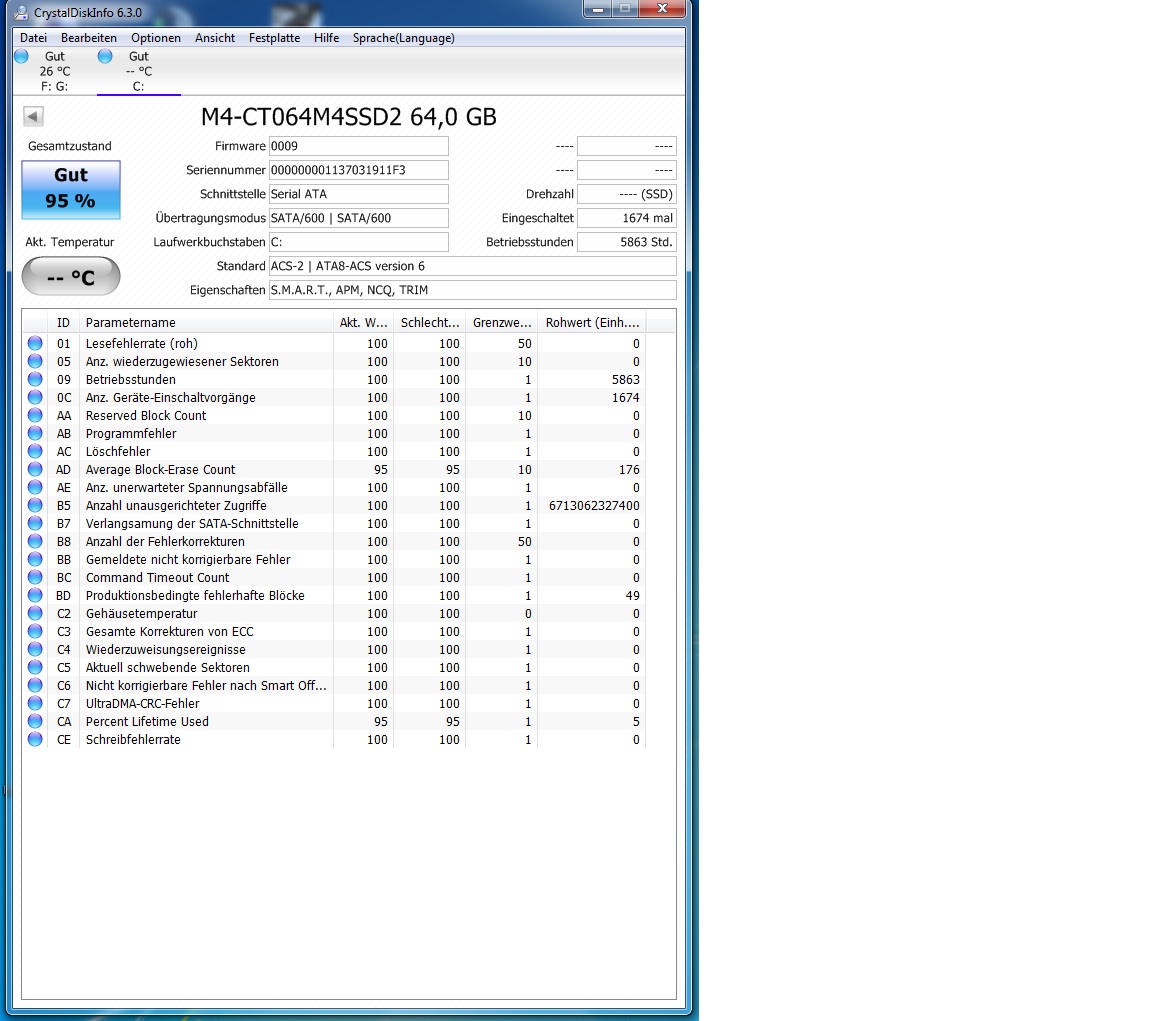
Task: Click status orb for Gemeldete nicht korrigierbare Fehler
Action: [35, 559]
